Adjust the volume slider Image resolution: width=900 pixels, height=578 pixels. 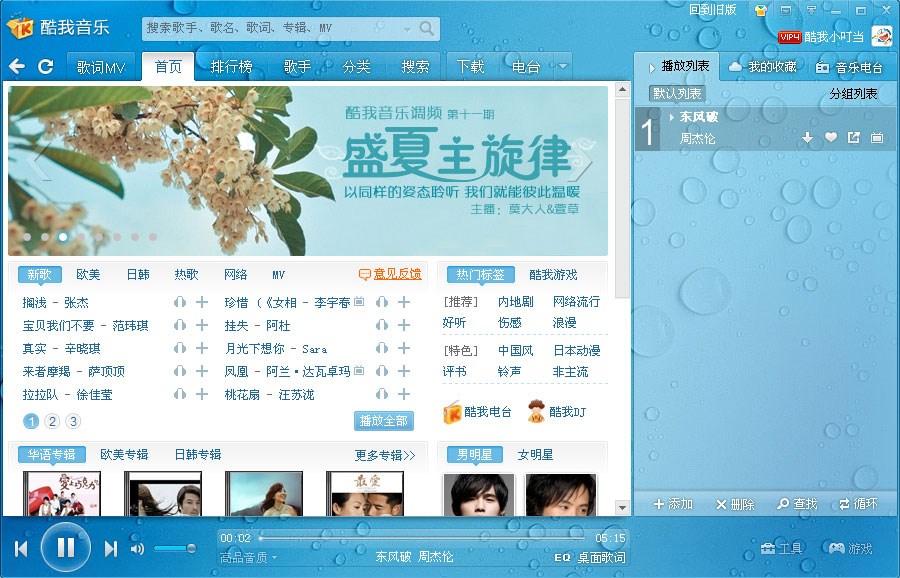pyautogui.click(x=174, y=549)
